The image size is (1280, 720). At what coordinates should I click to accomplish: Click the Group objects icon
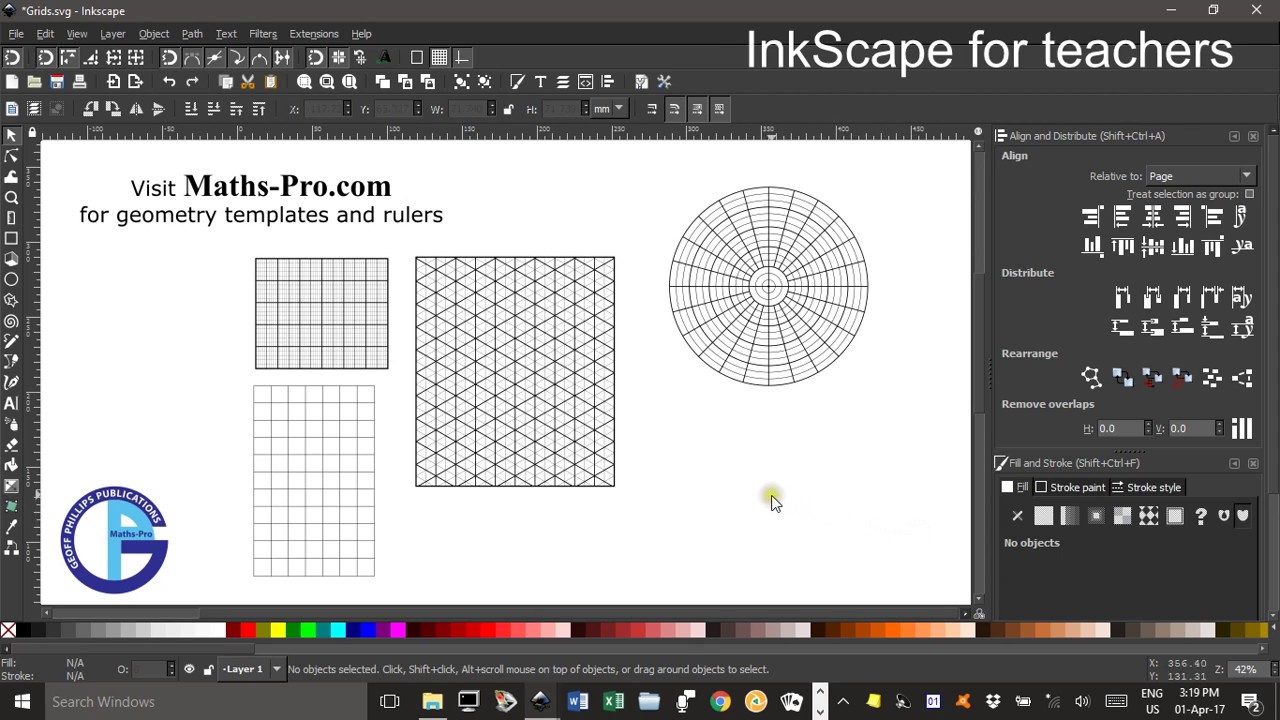(462, 82)
